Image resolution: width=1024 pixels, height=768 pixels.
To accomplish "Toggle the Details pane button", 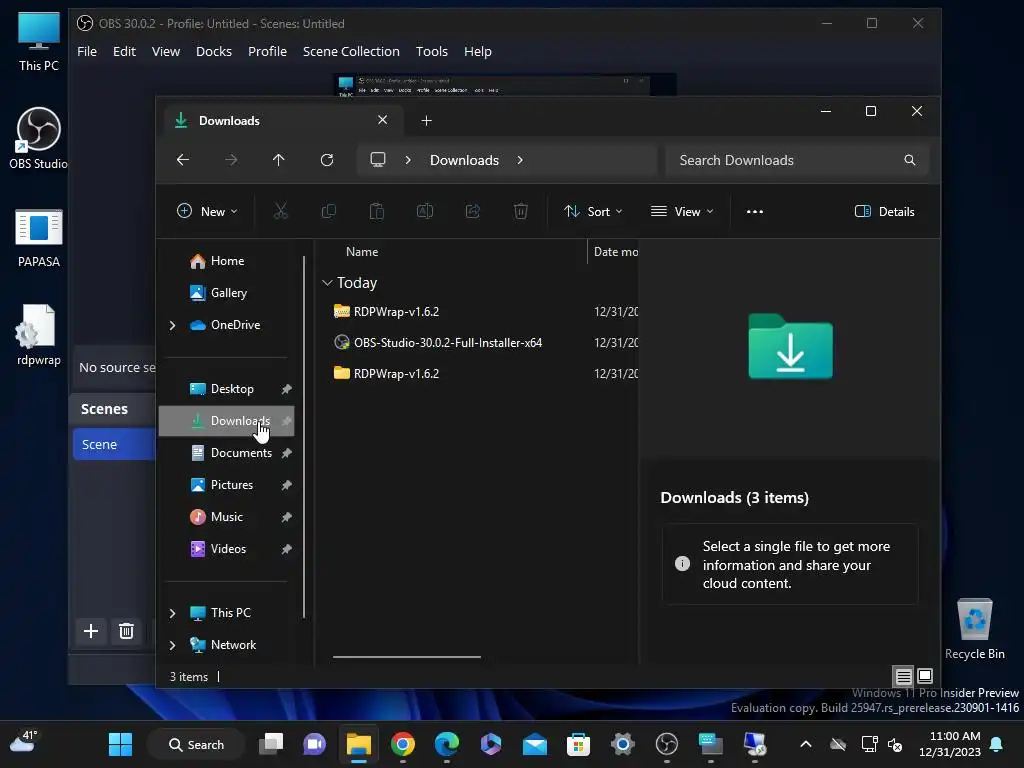I will click(884, 212).
